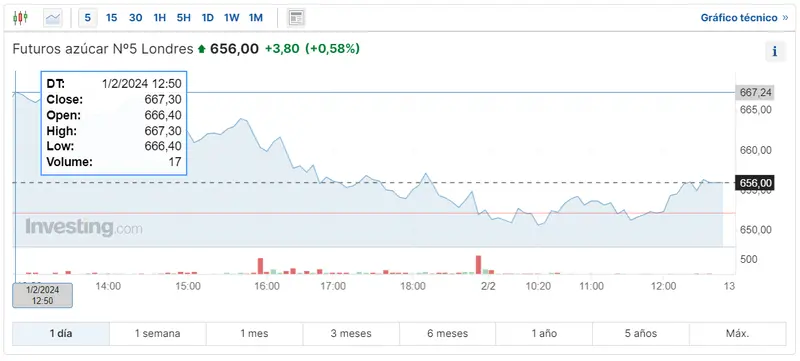
Task: Show the 3 meses range
Action: tap(351, 334)
